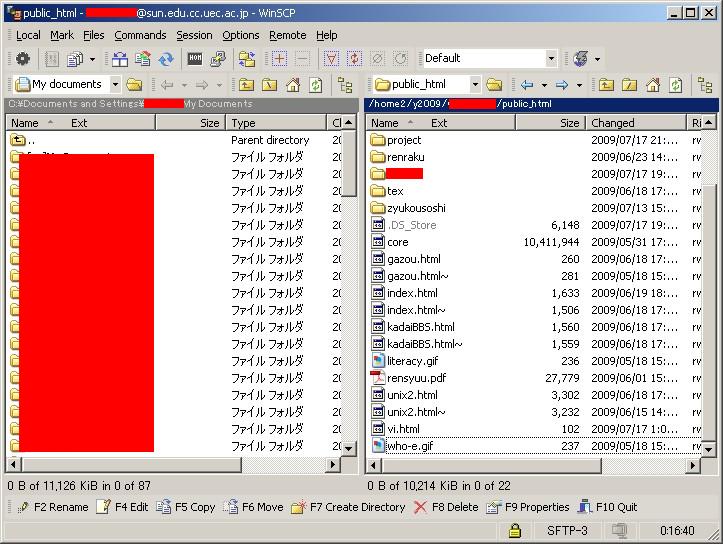
Task: Open terminal console icon
Action: tap(195, 59)
